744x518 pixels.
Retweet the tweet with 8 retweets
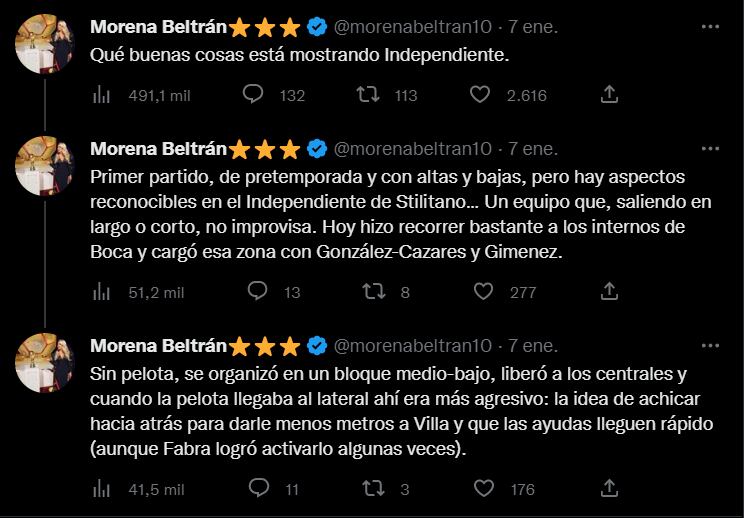point(372,292)
